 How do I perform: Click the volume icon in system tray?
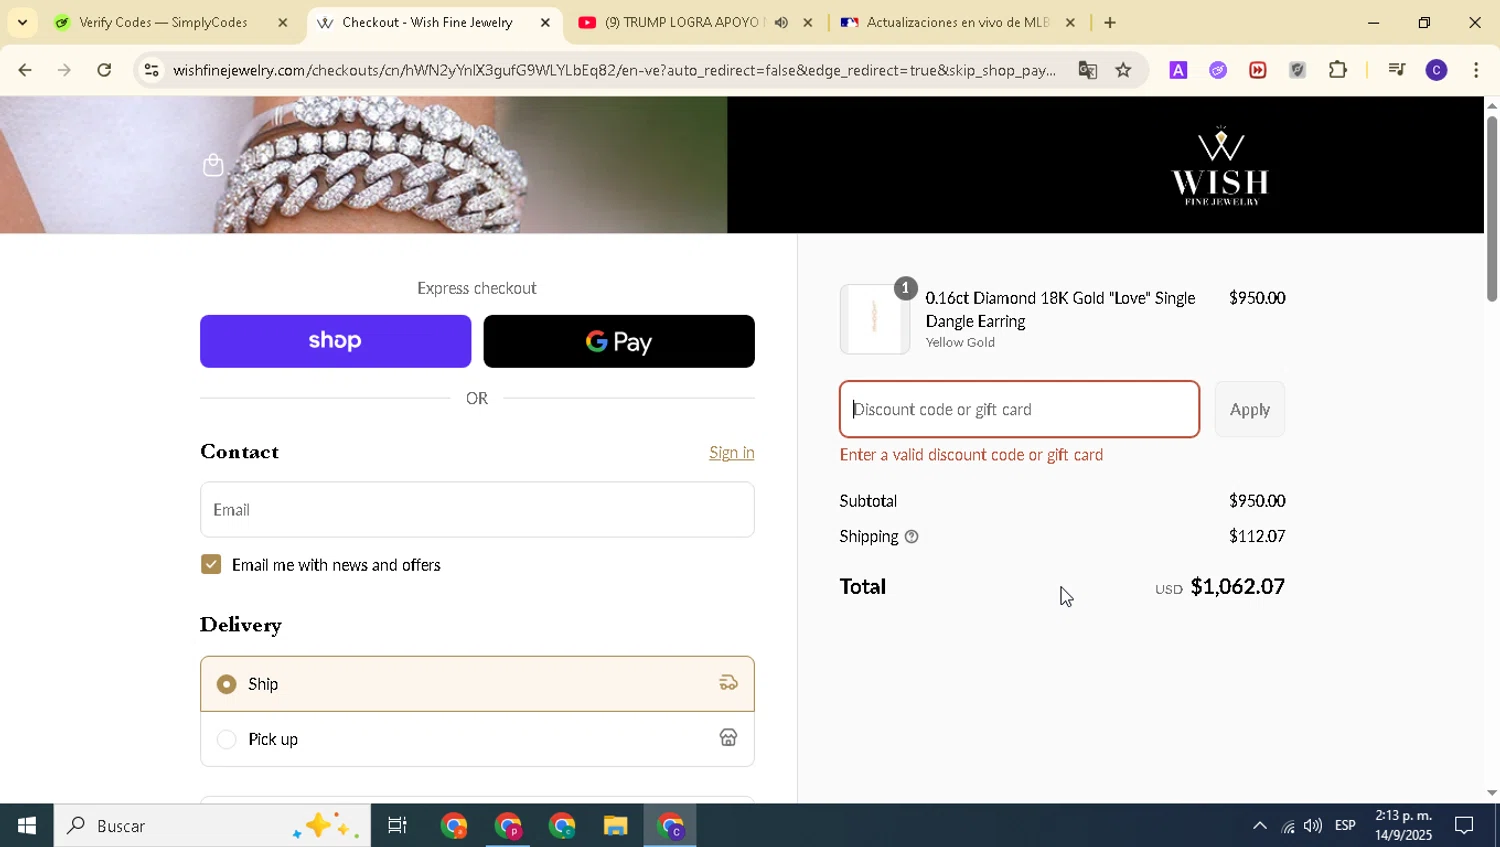click(x=1313, y=826)
